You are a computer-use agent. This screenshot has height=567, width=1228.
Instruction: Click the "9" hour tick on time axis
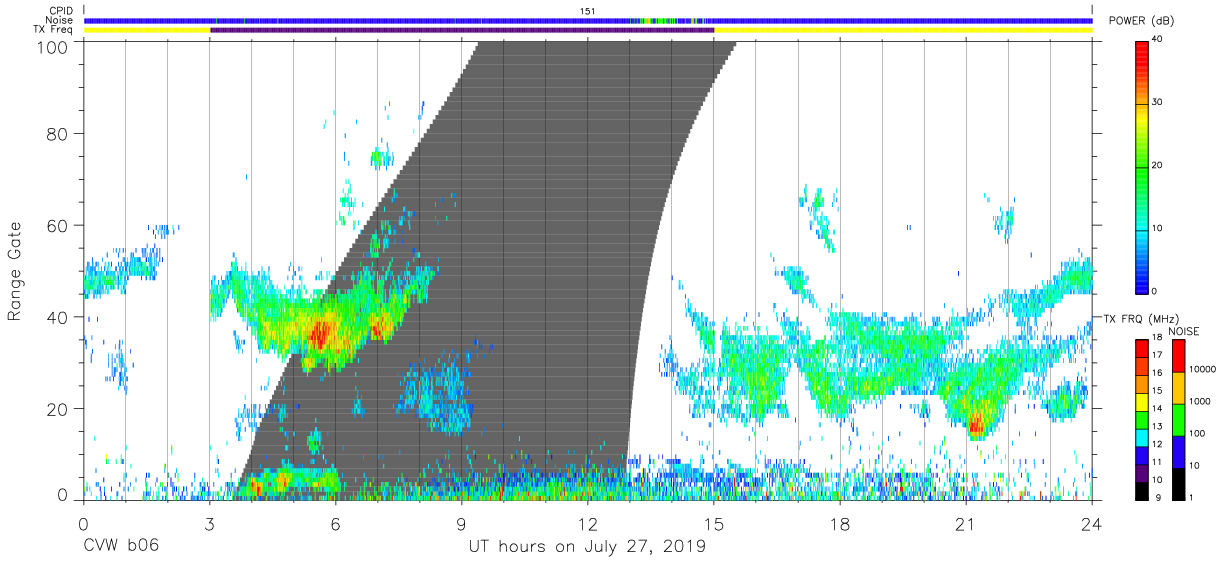click(462, 523)
